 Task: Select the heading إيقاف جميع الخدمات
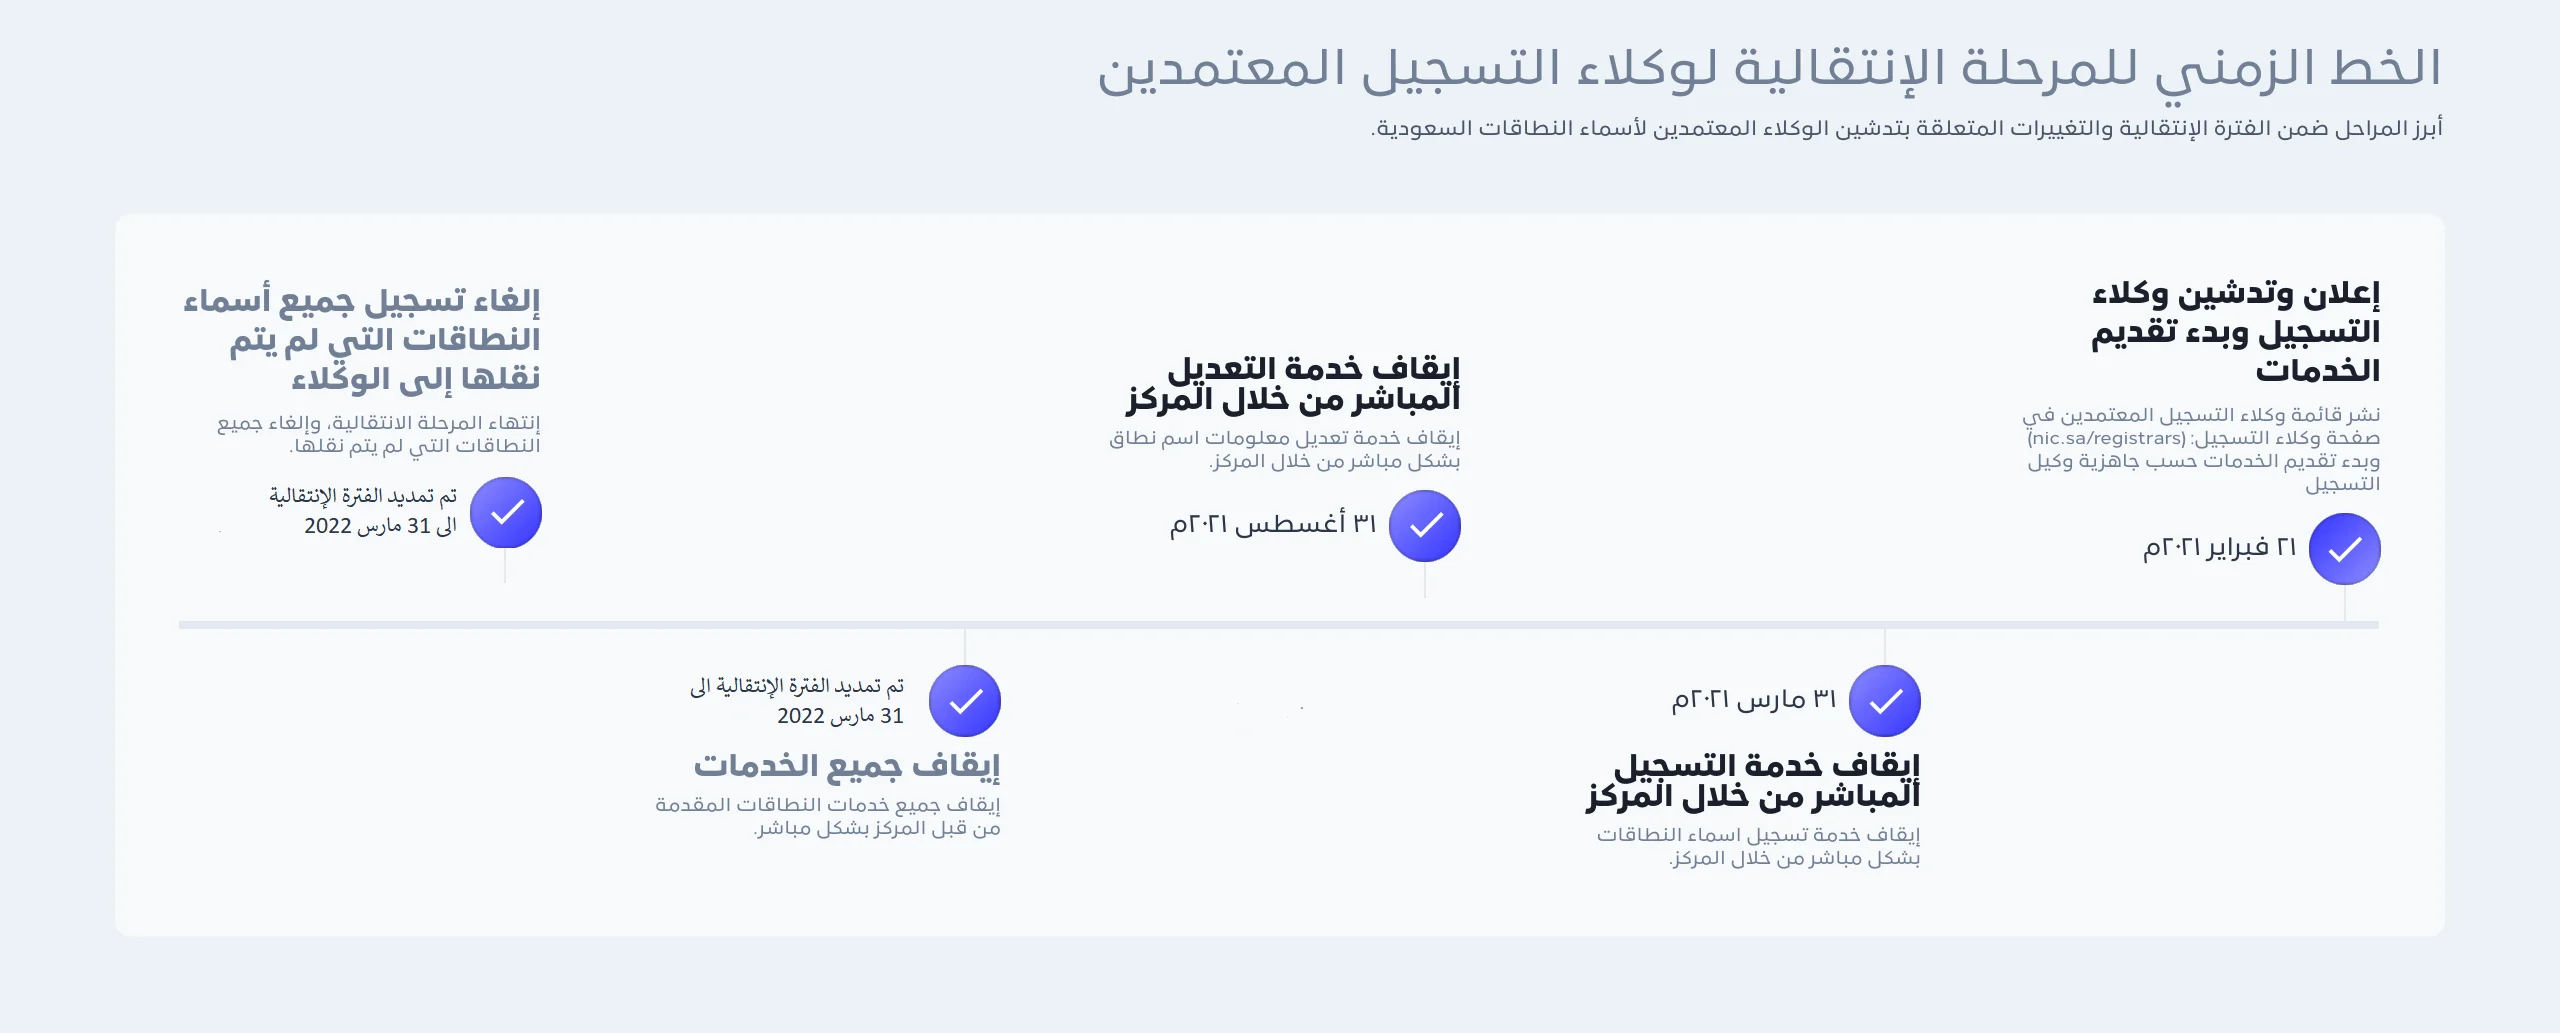click(x=847, y=766)
